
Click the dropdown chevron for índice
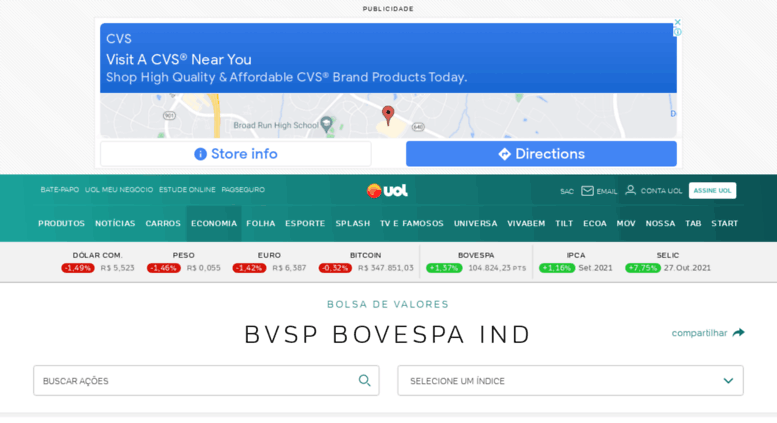pyautogui.click(x=728, y=381)
